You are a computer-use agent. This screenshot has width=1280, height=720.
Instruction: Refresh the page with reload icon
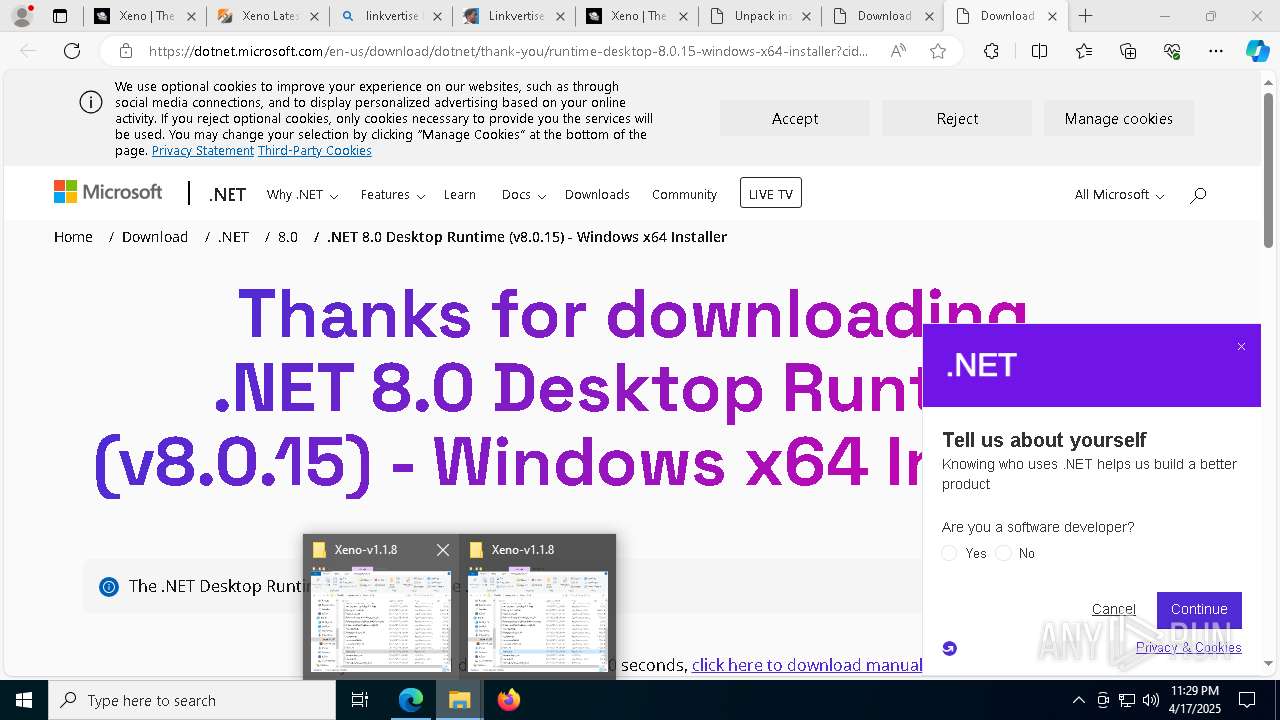click(x=72, y=51)
